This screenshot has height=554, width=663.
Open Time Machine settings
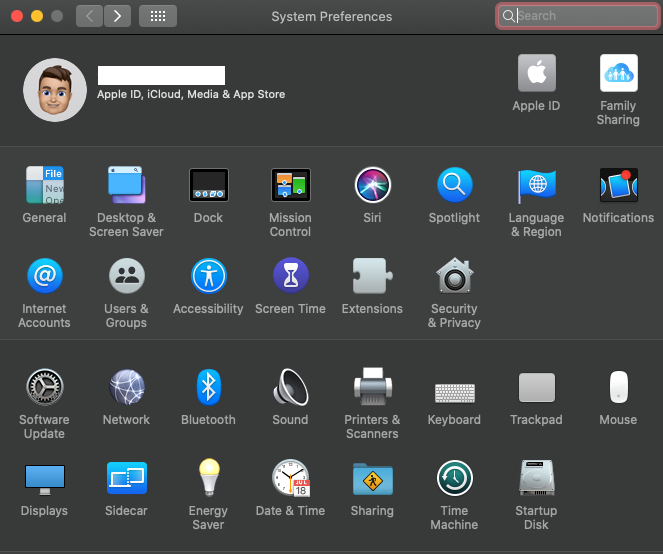[455, 478]
